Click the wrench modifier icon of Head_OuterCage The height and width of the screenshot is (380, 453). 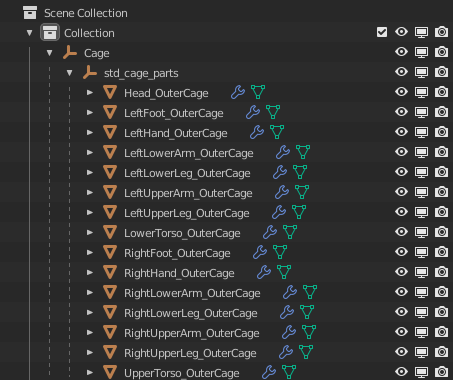(x=238, y=92)
